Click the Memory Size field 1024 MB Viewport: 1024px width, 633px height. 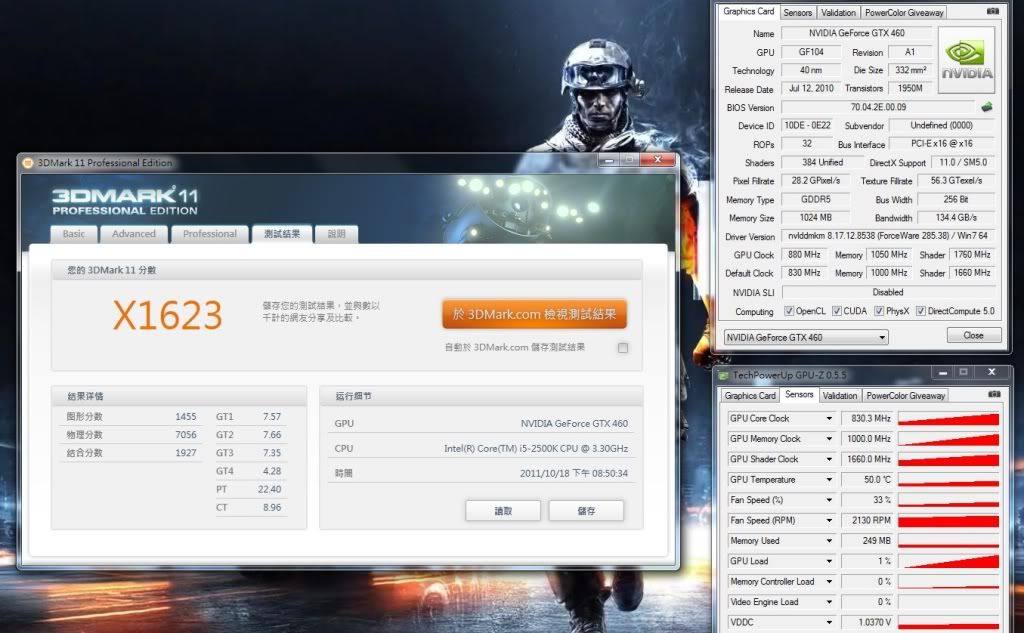point(815,218)
